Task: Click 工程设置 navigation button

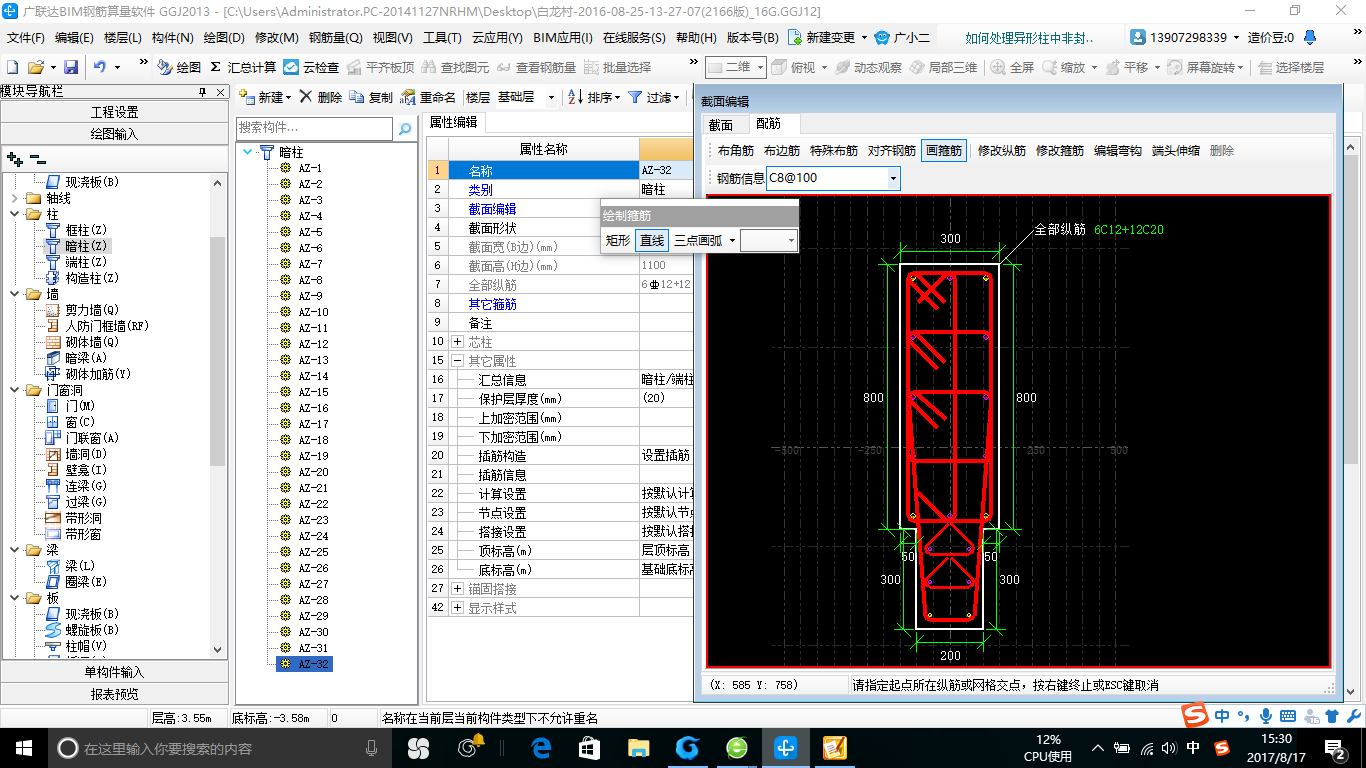Action: 115,112
